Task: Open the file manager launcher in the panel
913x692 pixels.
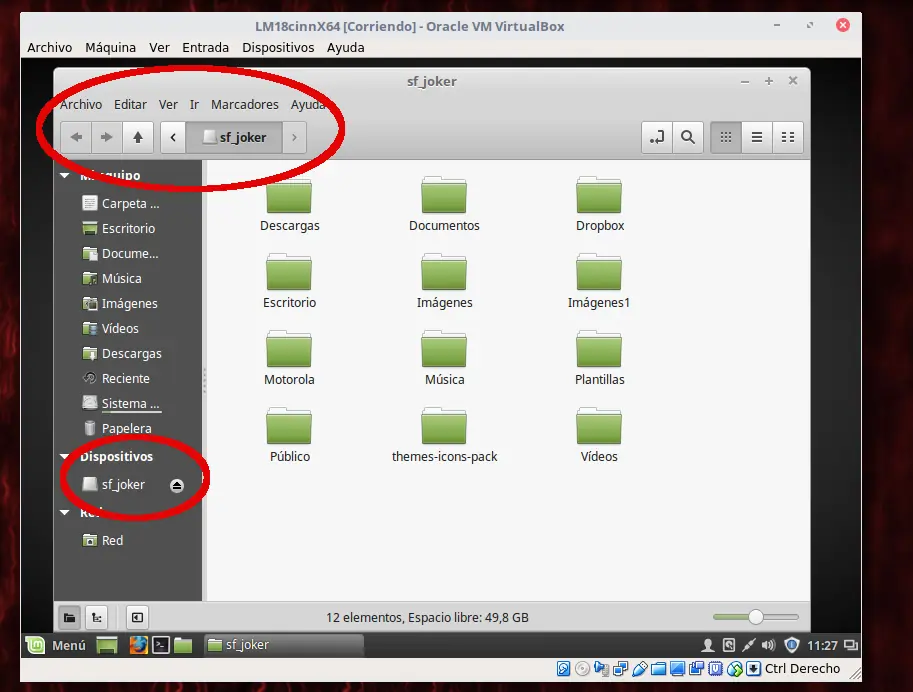Action: (x=183, y=645)
